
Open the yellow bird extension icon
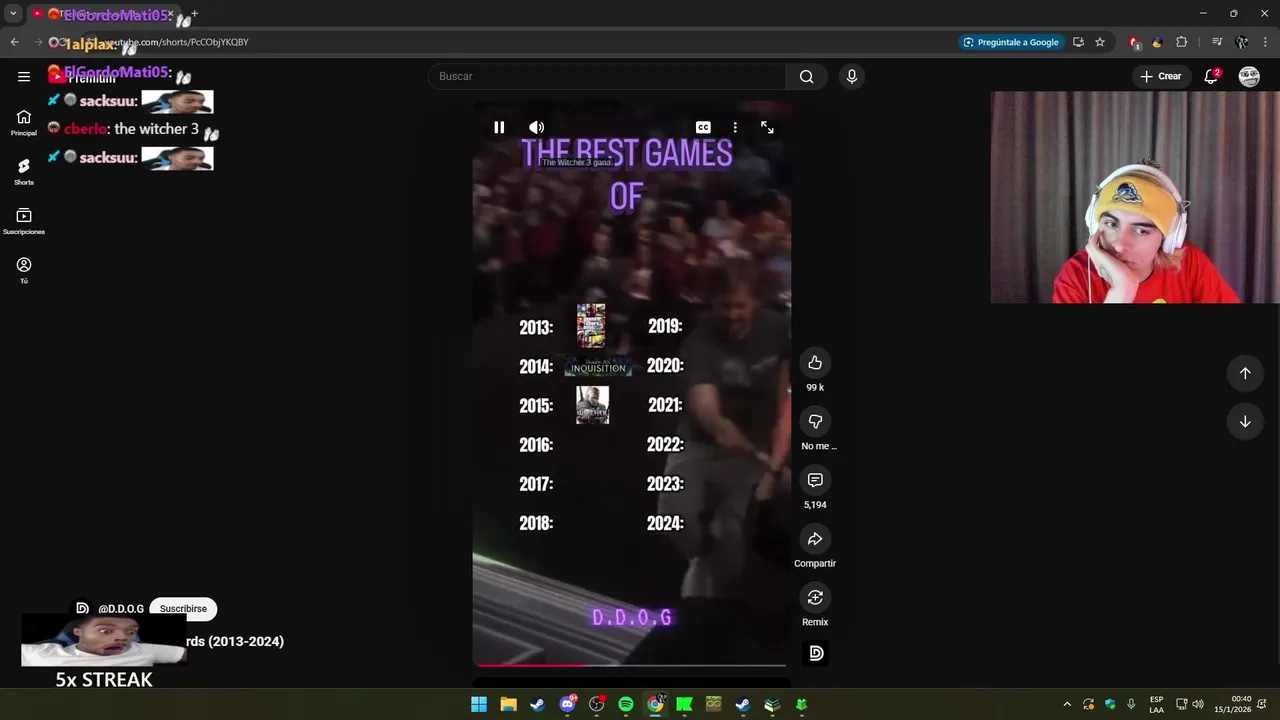(1157, 42)
